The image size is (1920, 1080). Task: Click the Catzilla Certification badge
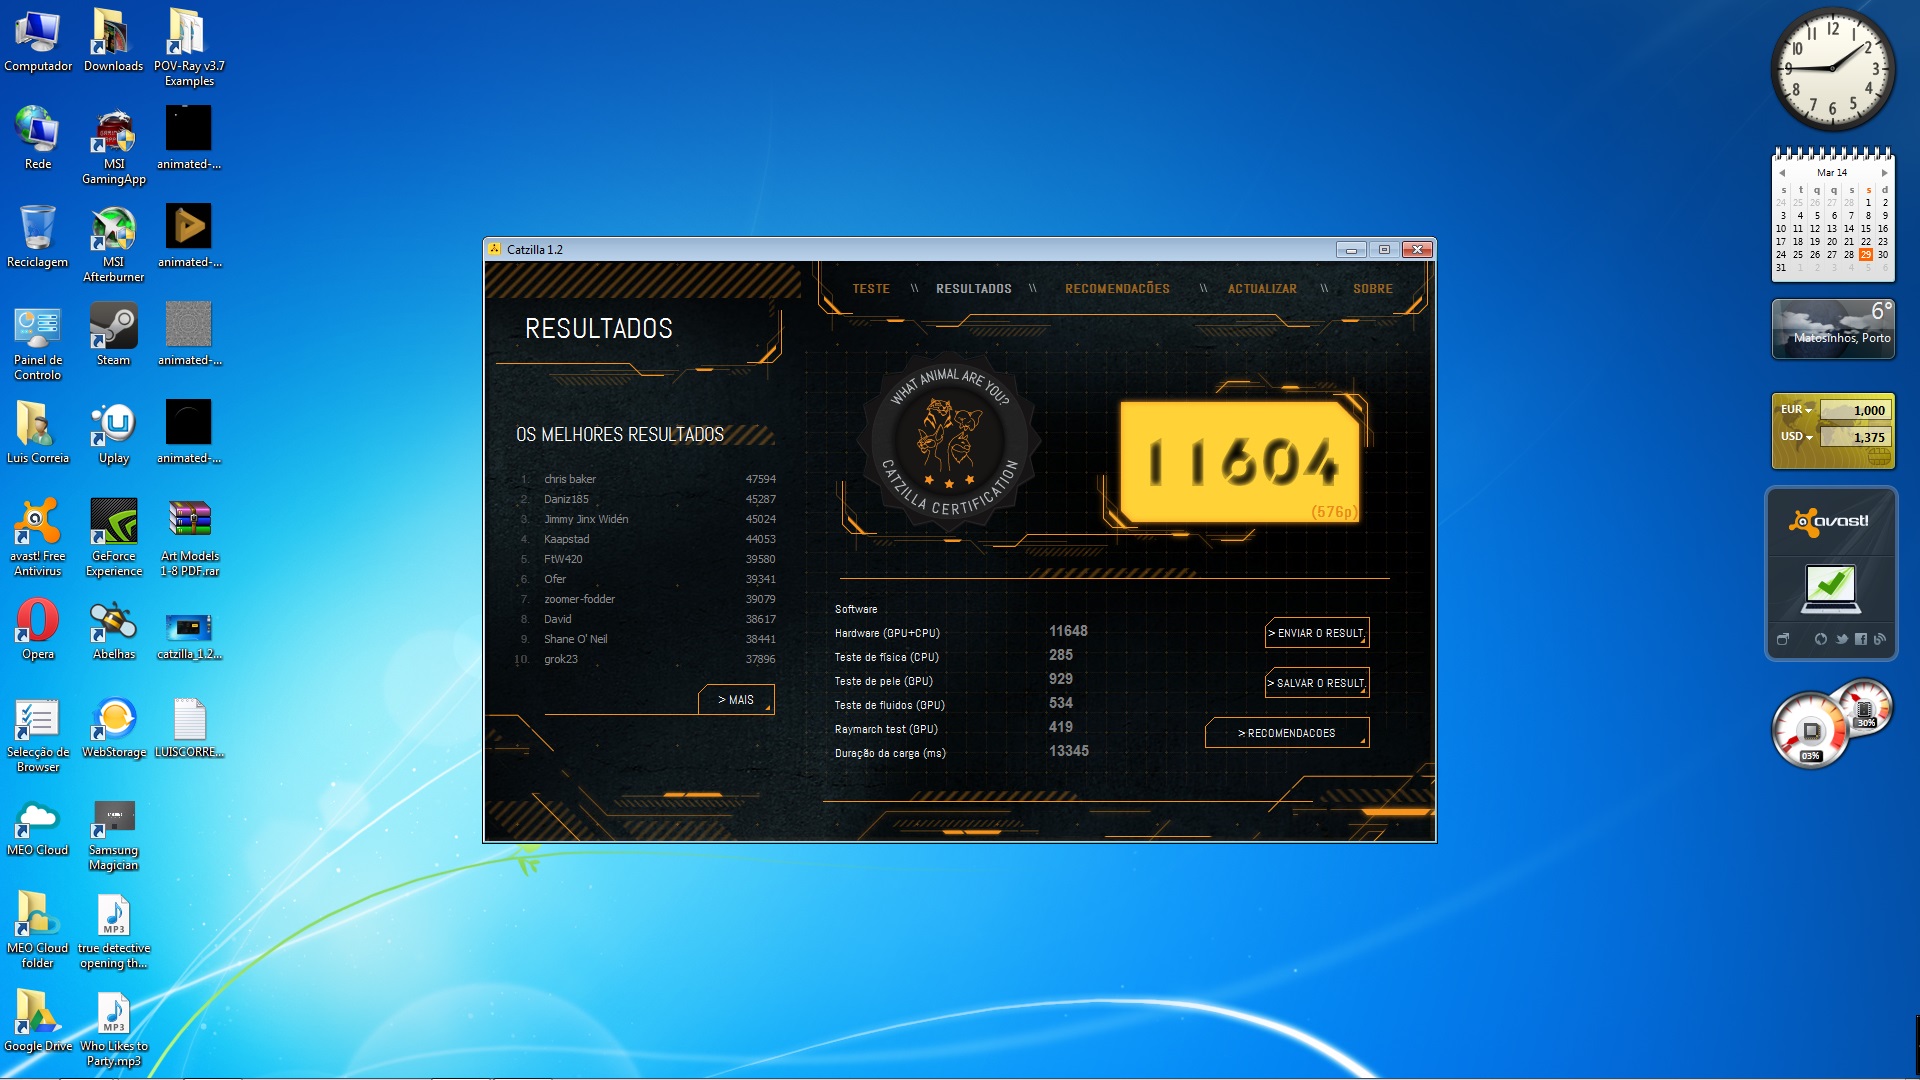pyautogui.click(x=950, y=443)
